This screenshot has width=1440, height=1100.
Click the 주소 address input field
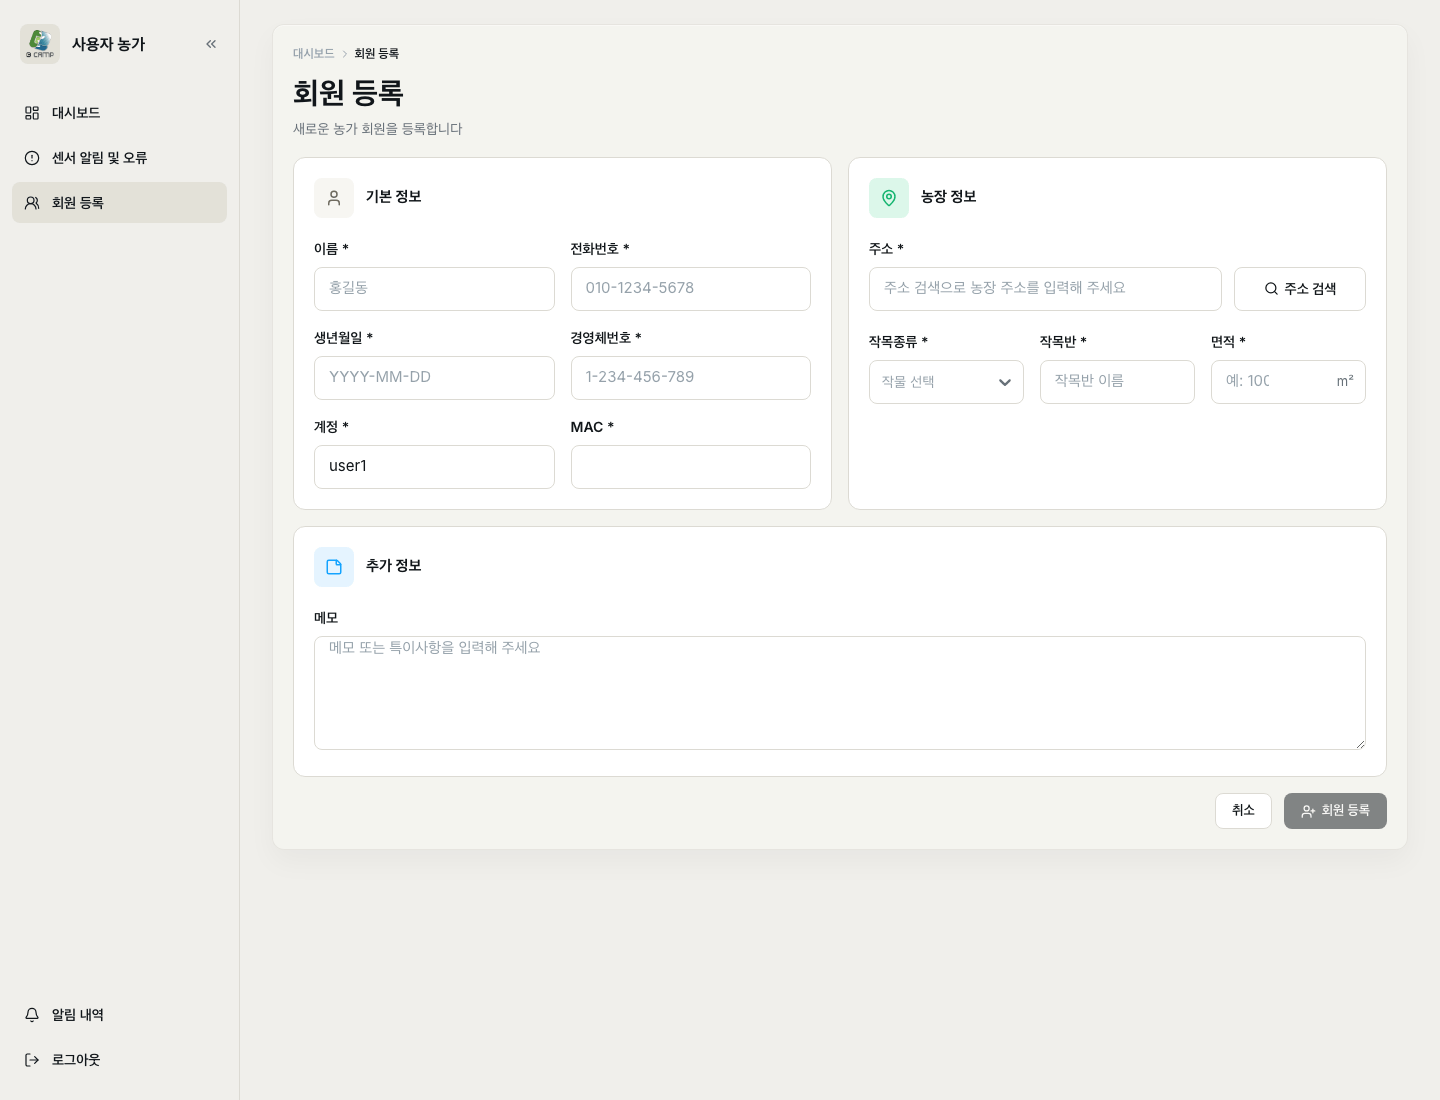1045,289
